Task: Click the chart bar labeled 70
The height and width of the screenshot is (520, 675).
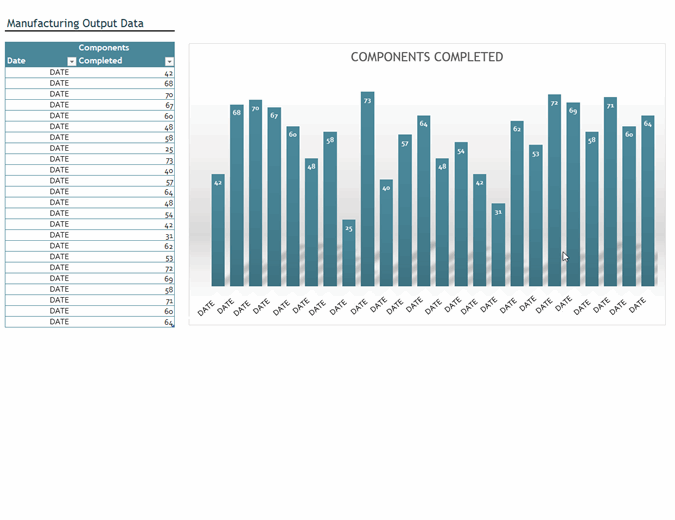Action: pyautogui.click(x=255, y=193)
